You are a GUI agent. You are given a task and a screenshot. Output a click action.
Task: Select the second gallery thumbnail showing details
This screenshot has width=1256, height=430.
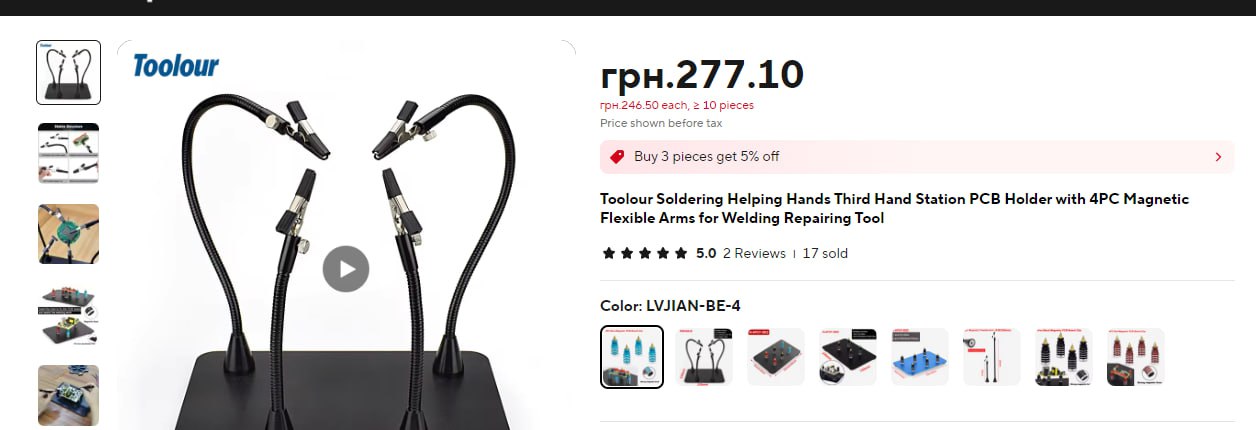click(x=69, y=153)
